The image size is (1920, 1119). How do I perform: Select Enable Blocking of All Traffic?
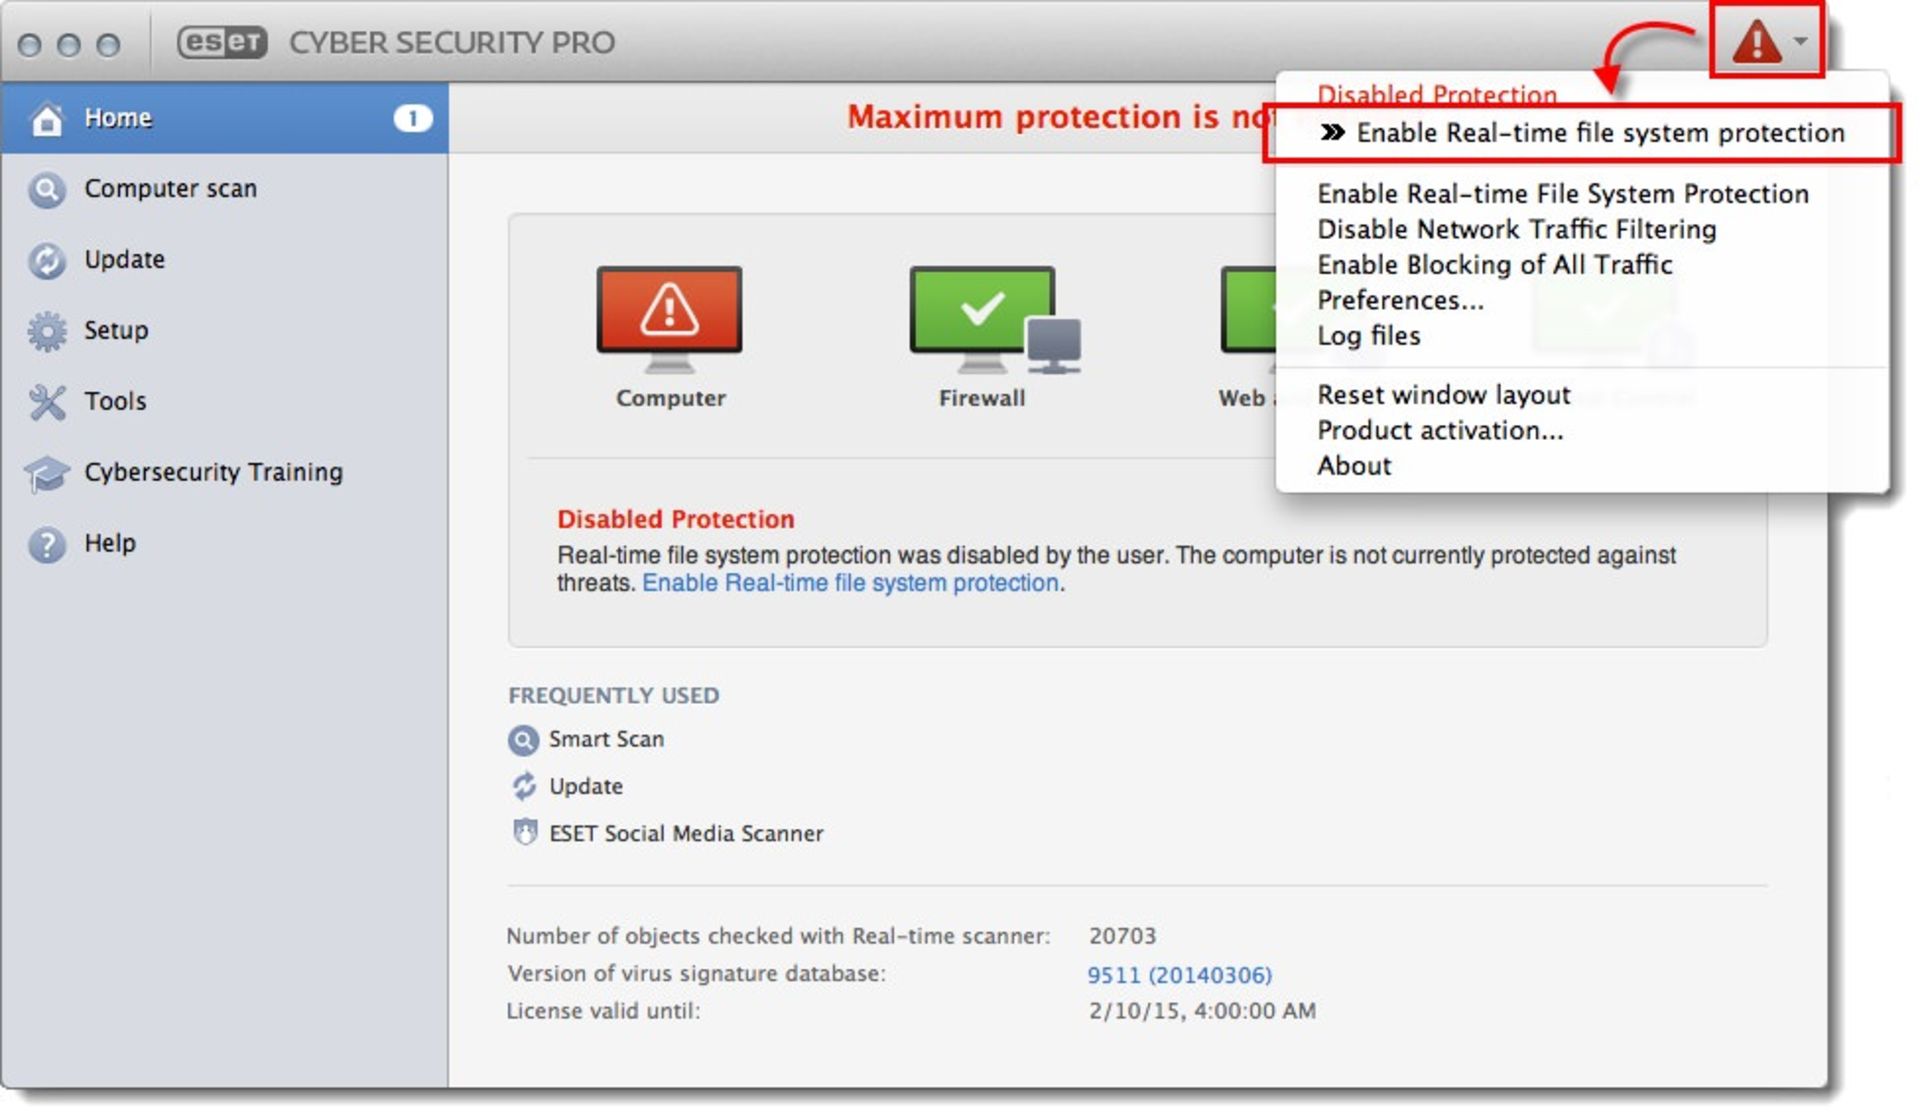coord(1494,265)
